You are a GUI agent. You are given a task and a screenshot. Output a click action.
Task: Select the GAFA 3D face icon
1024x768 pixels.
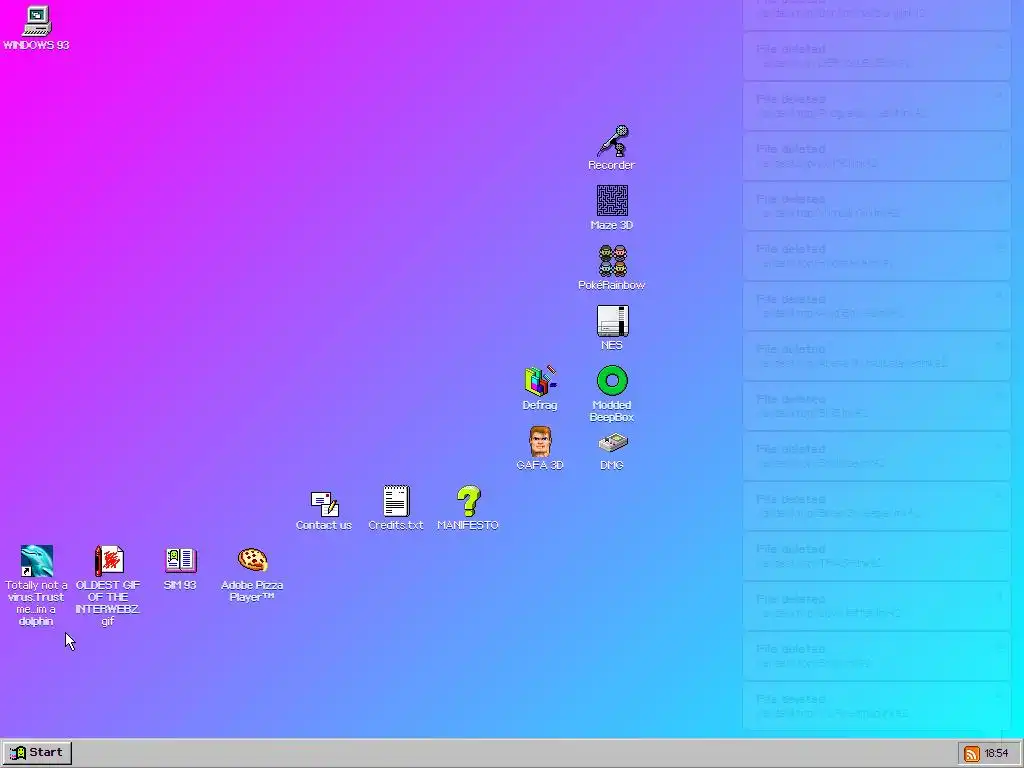tap(540, 441)
